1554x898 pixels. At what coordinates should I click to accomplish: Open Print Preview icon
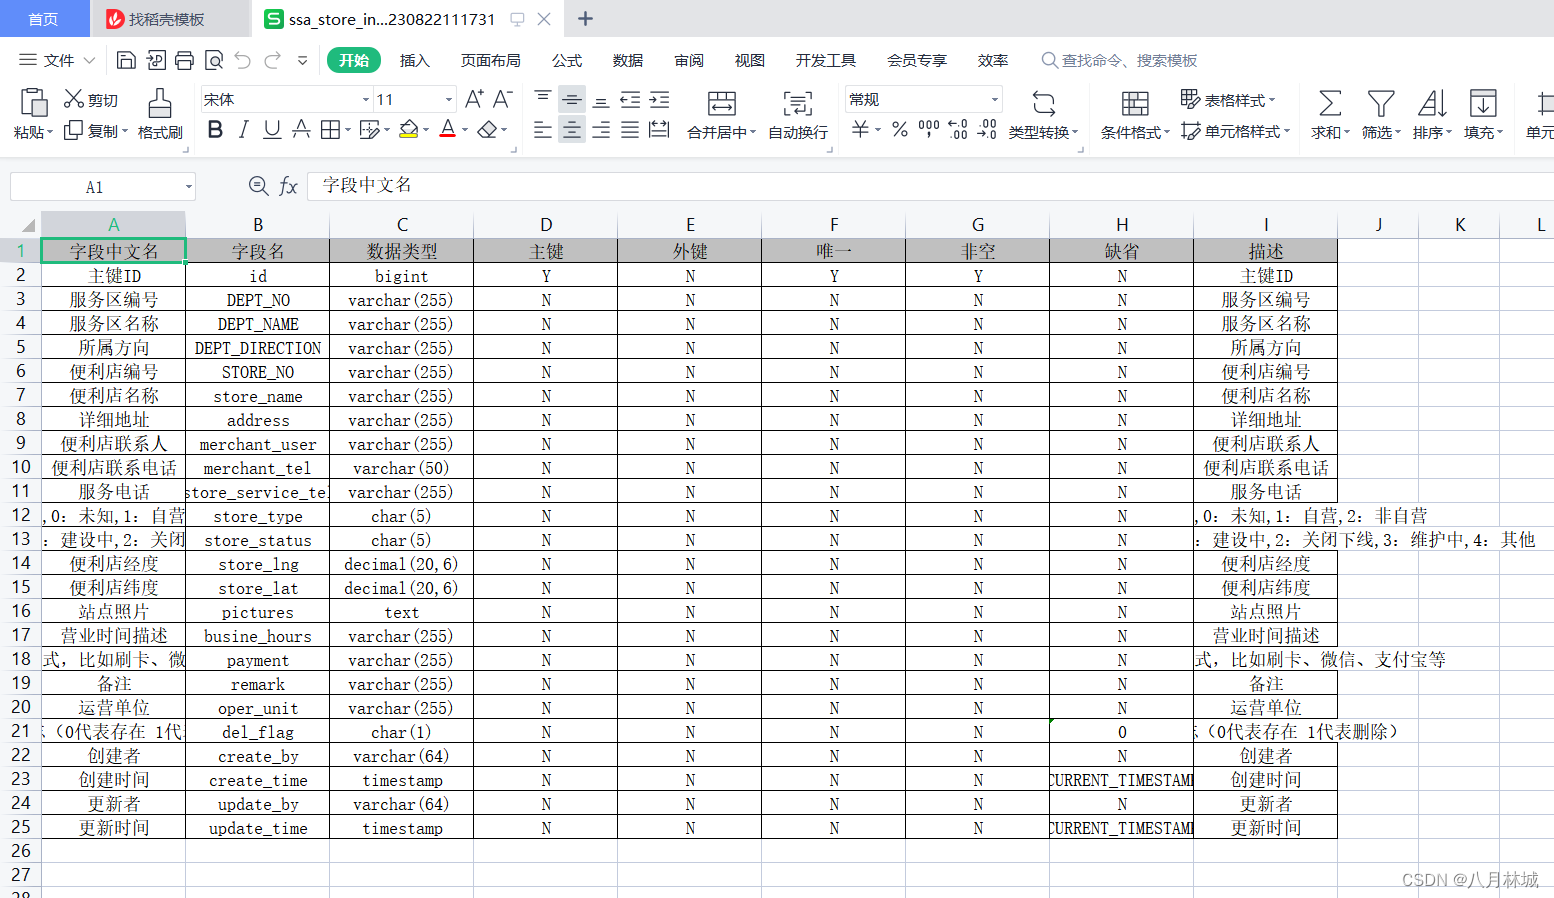[213, 60]
